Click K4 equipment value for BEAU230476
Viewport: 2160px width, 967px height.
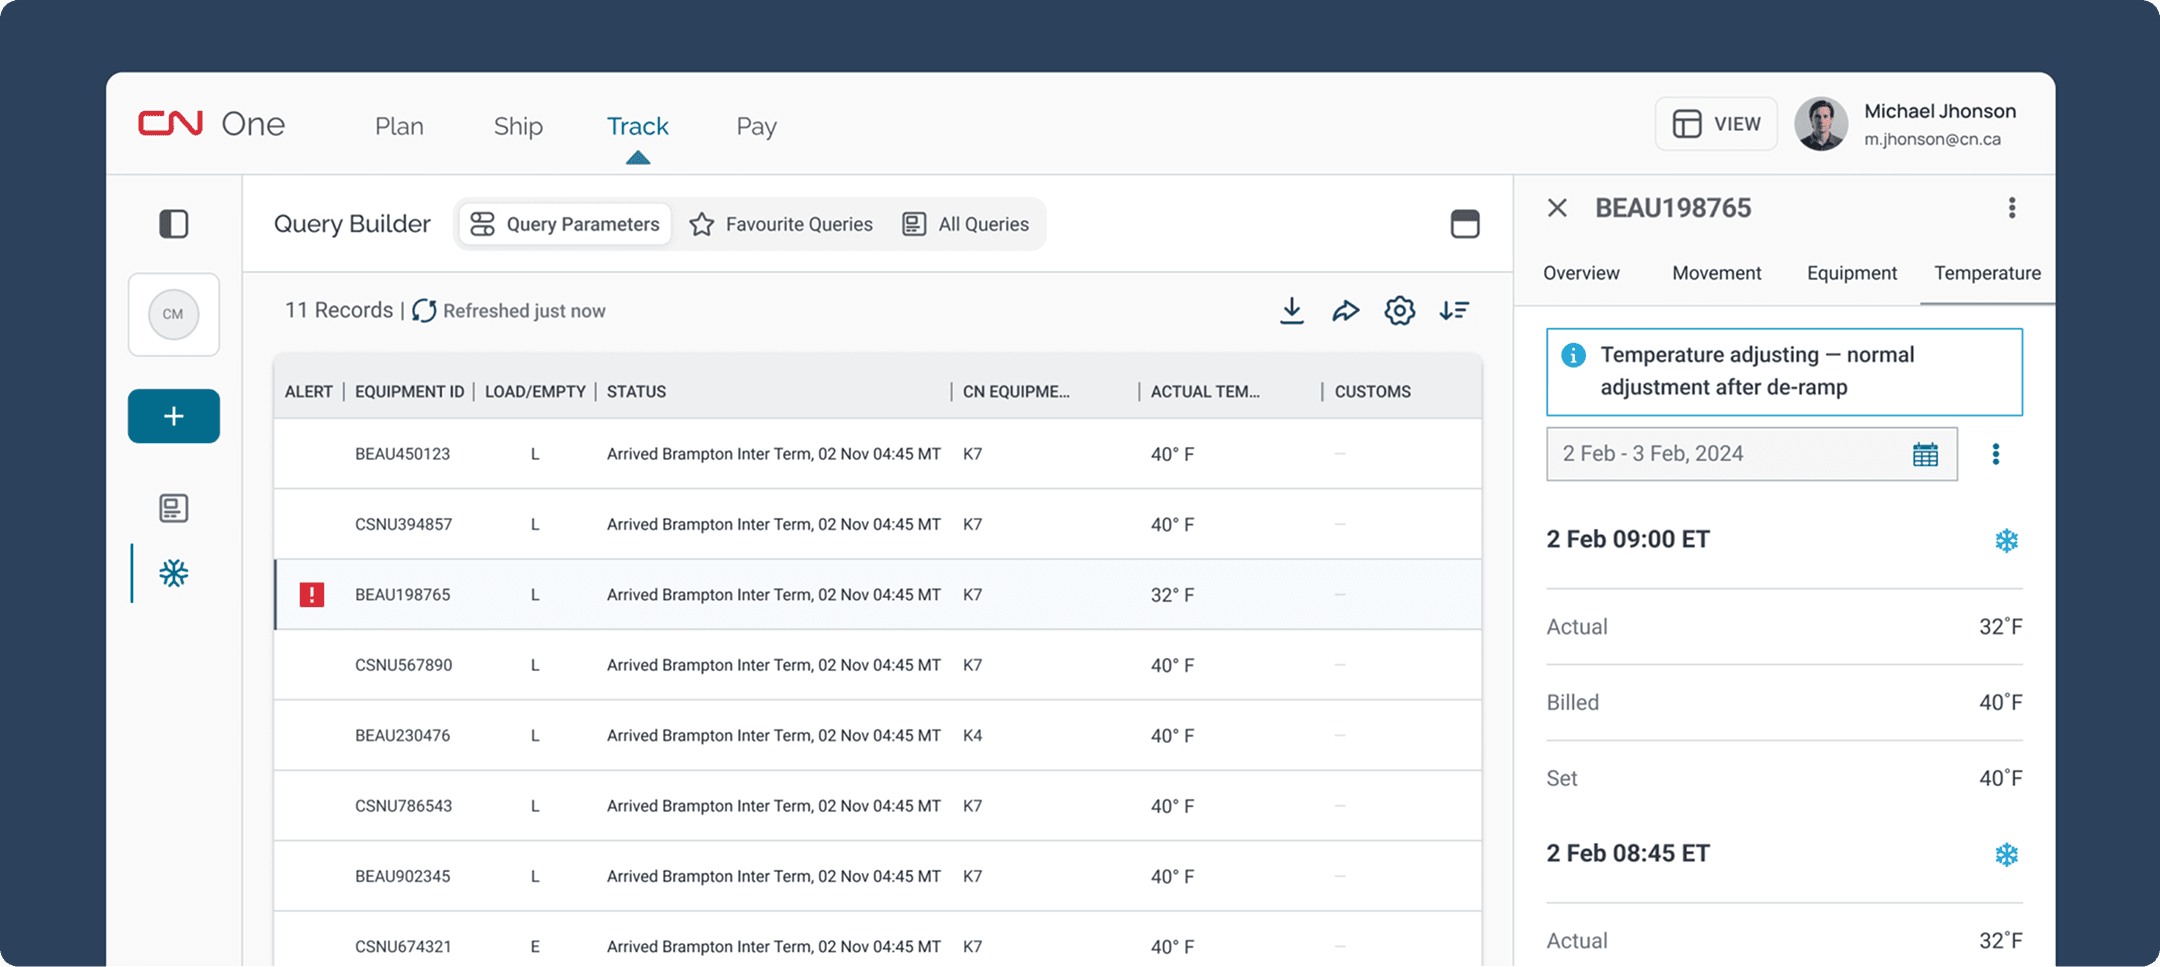click(x=972, y=736)
